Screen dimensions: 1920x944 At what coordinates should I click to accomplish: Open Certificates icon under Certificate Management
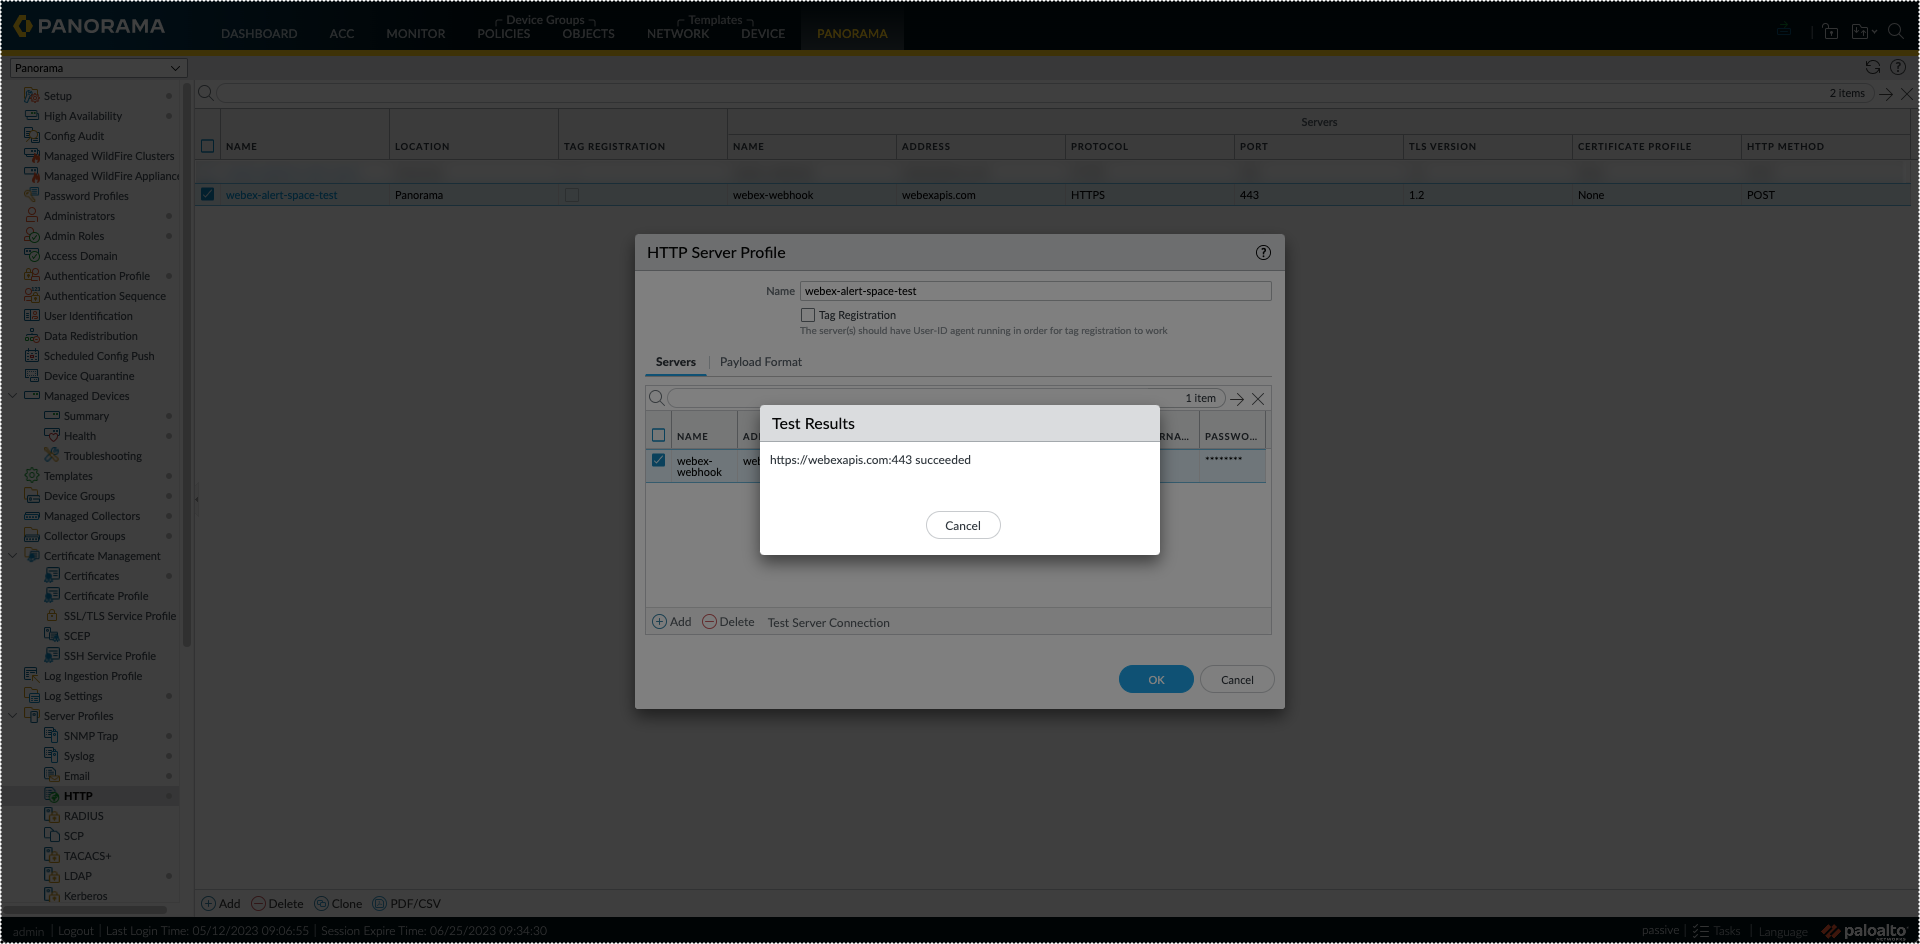point(52,576)
